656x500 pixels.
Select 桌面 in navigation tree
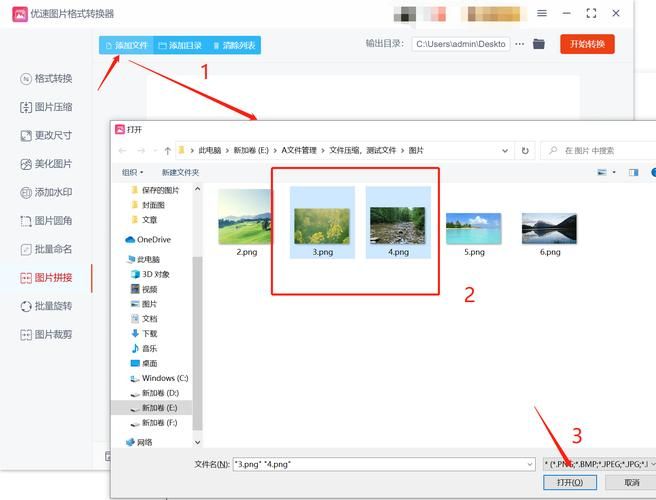coord(144,363)
